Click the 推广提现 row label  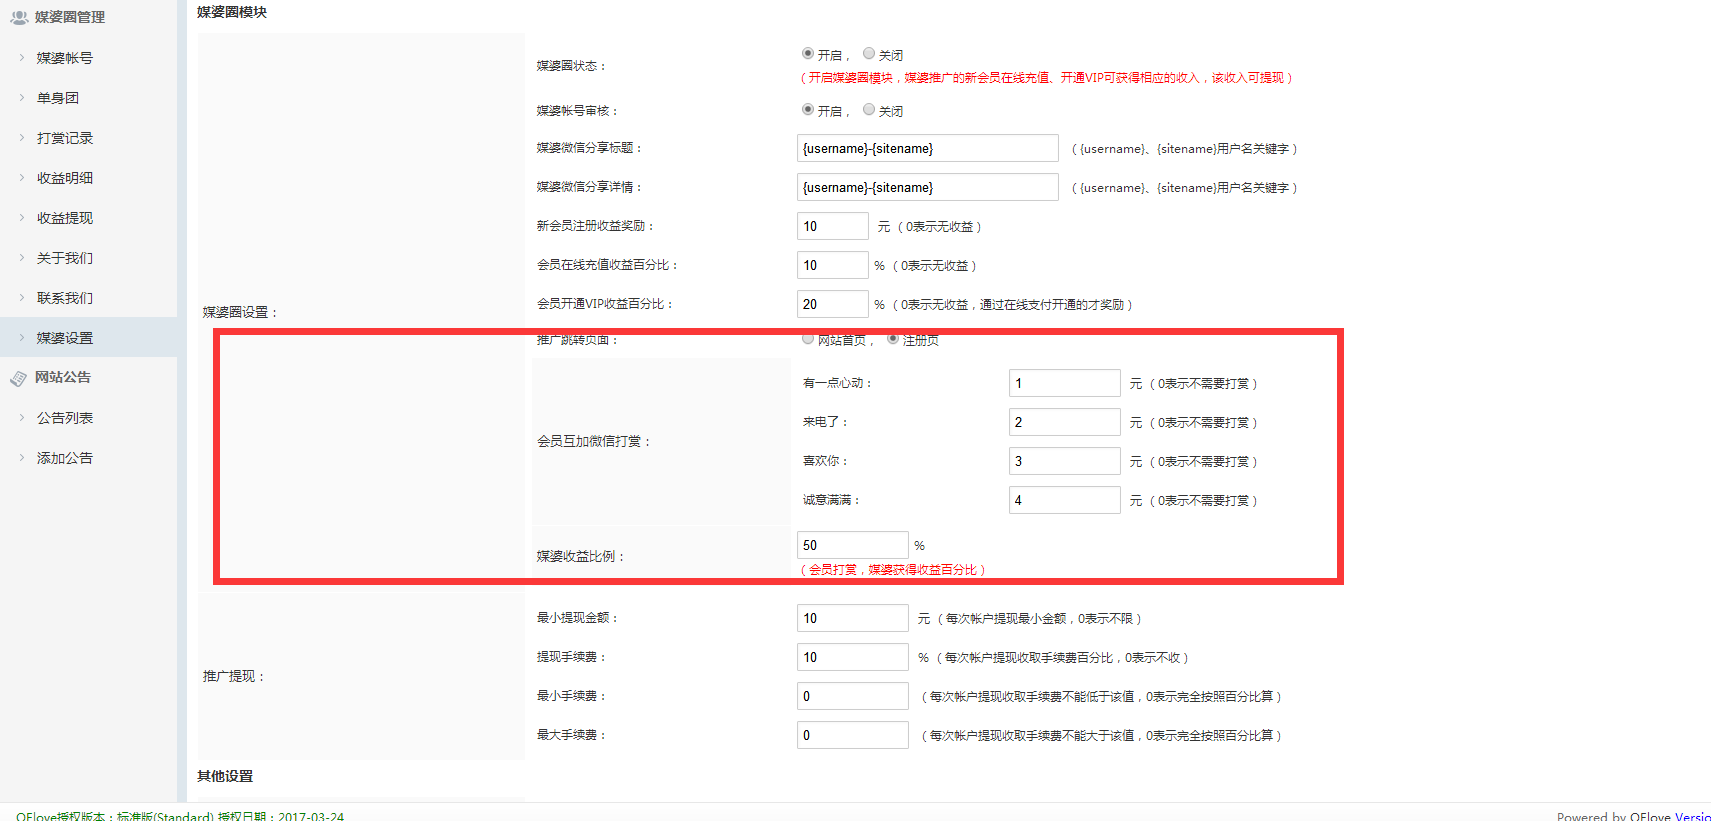[235, 676]
